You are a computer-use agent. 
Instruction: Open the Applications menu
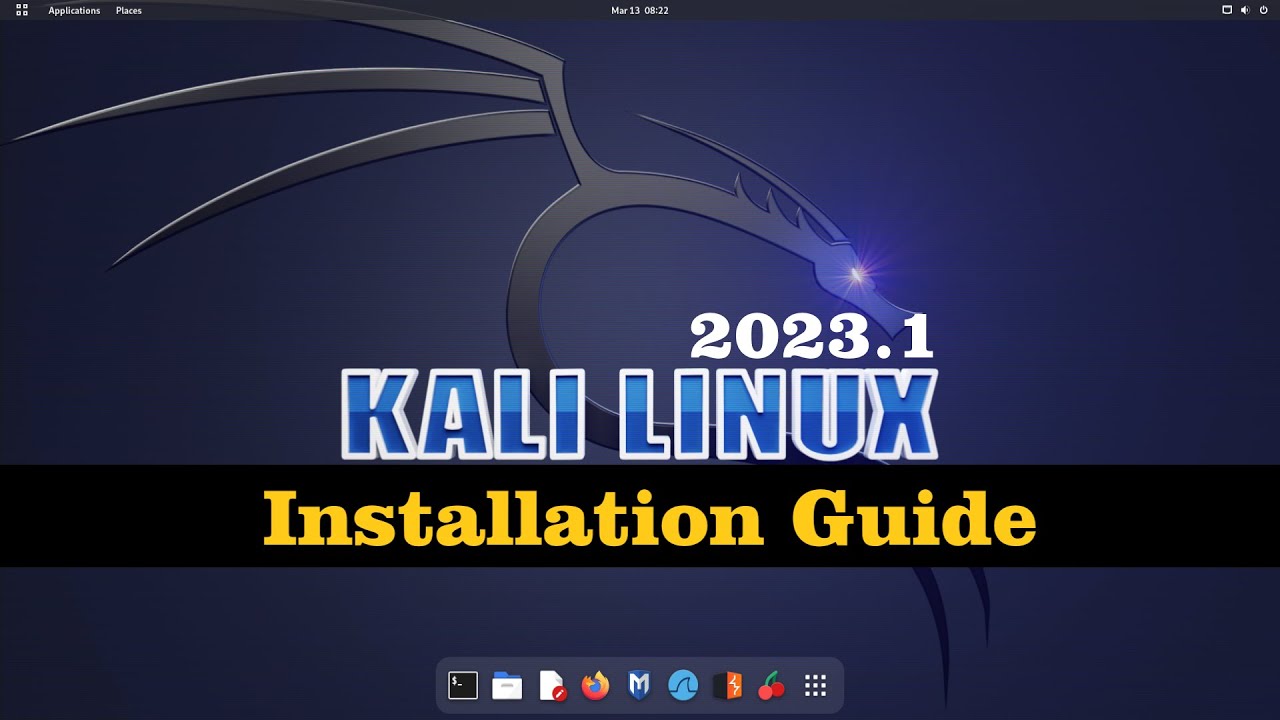74,10
